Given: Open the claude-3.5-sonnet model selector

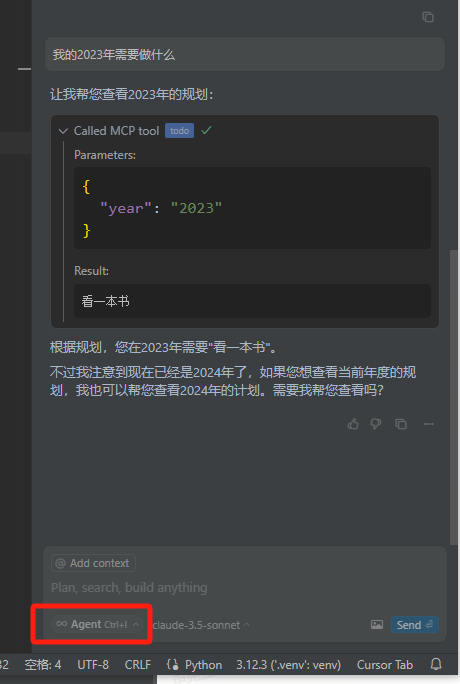Looking at the screenshot, I should pyautogui.click(x=201, y=625).
